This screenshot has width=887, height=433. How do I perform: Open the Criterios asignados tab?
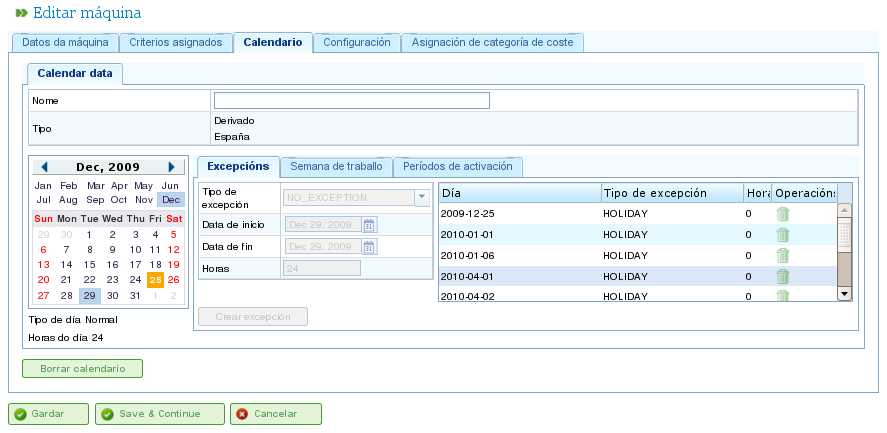pos(176,43)
